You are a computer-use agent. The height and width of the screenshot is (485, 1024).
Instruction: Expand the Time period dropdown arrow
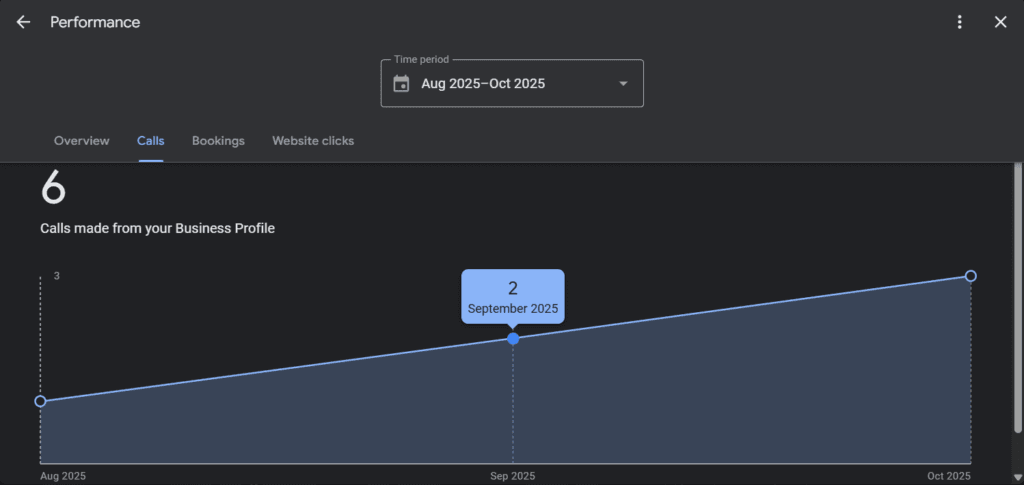pos(623,84)
